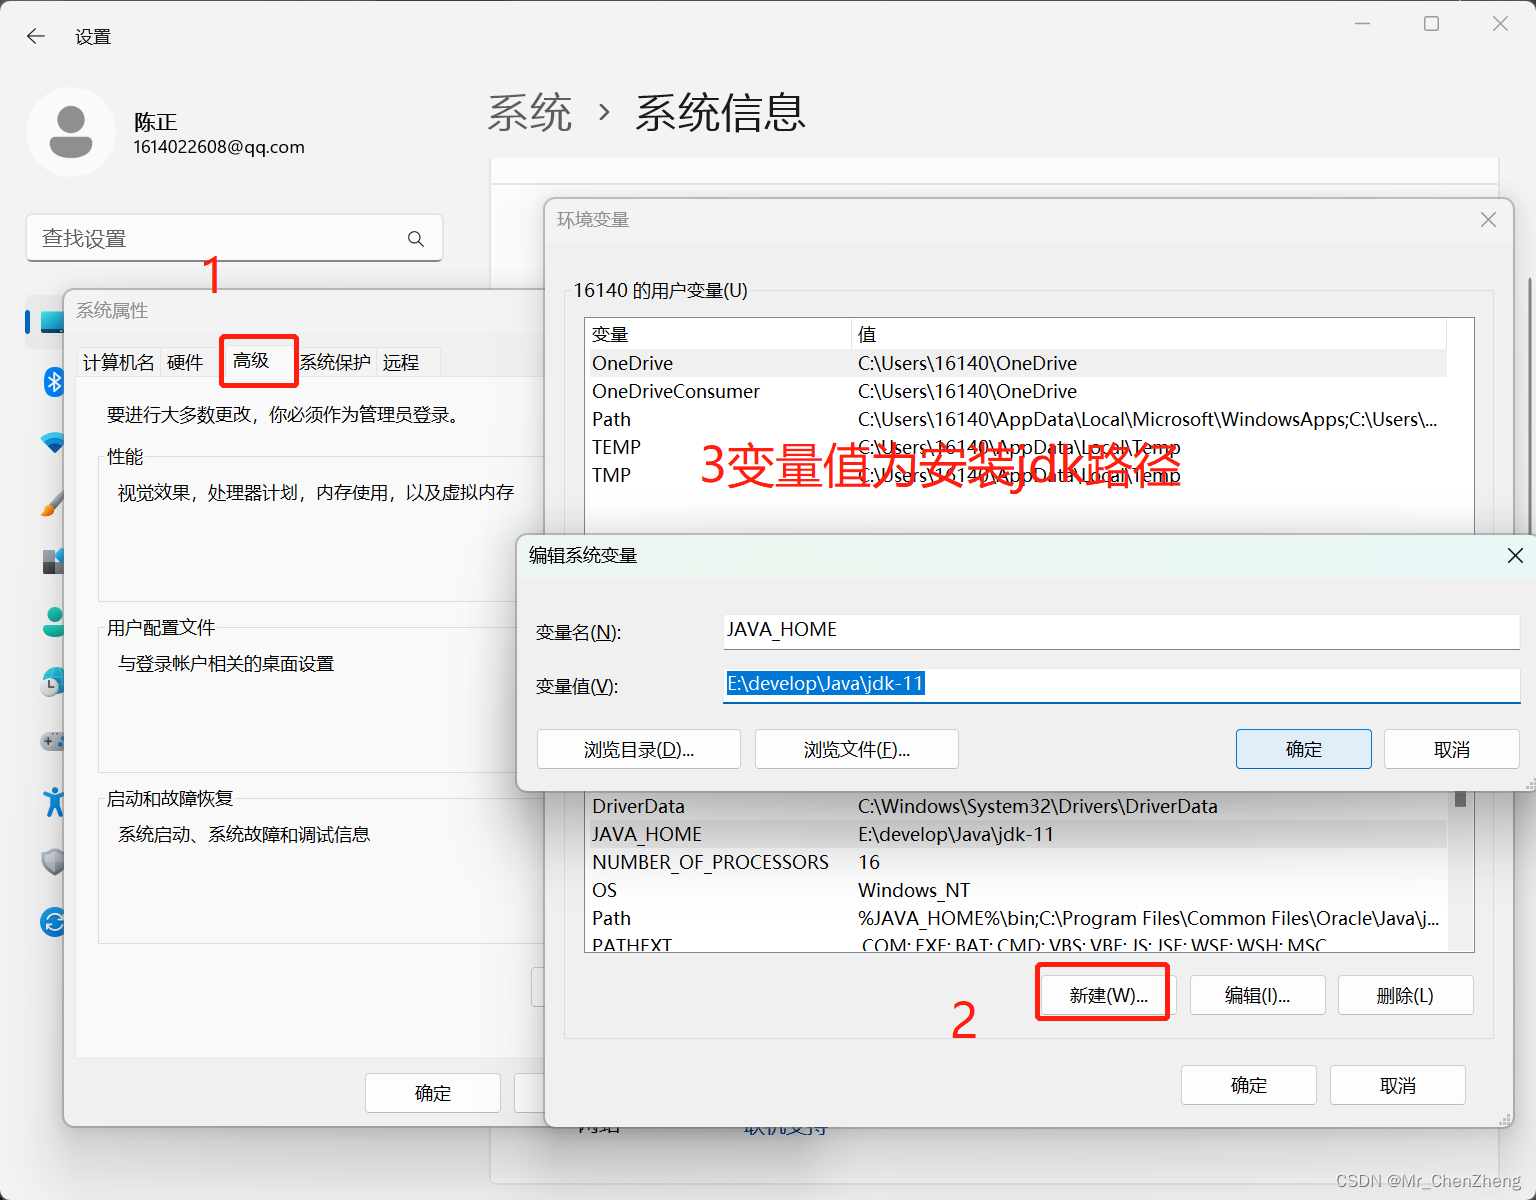The image size is (1536, 1200).
Task: Select DriverData system variable row
Action: coord(1016,806)
